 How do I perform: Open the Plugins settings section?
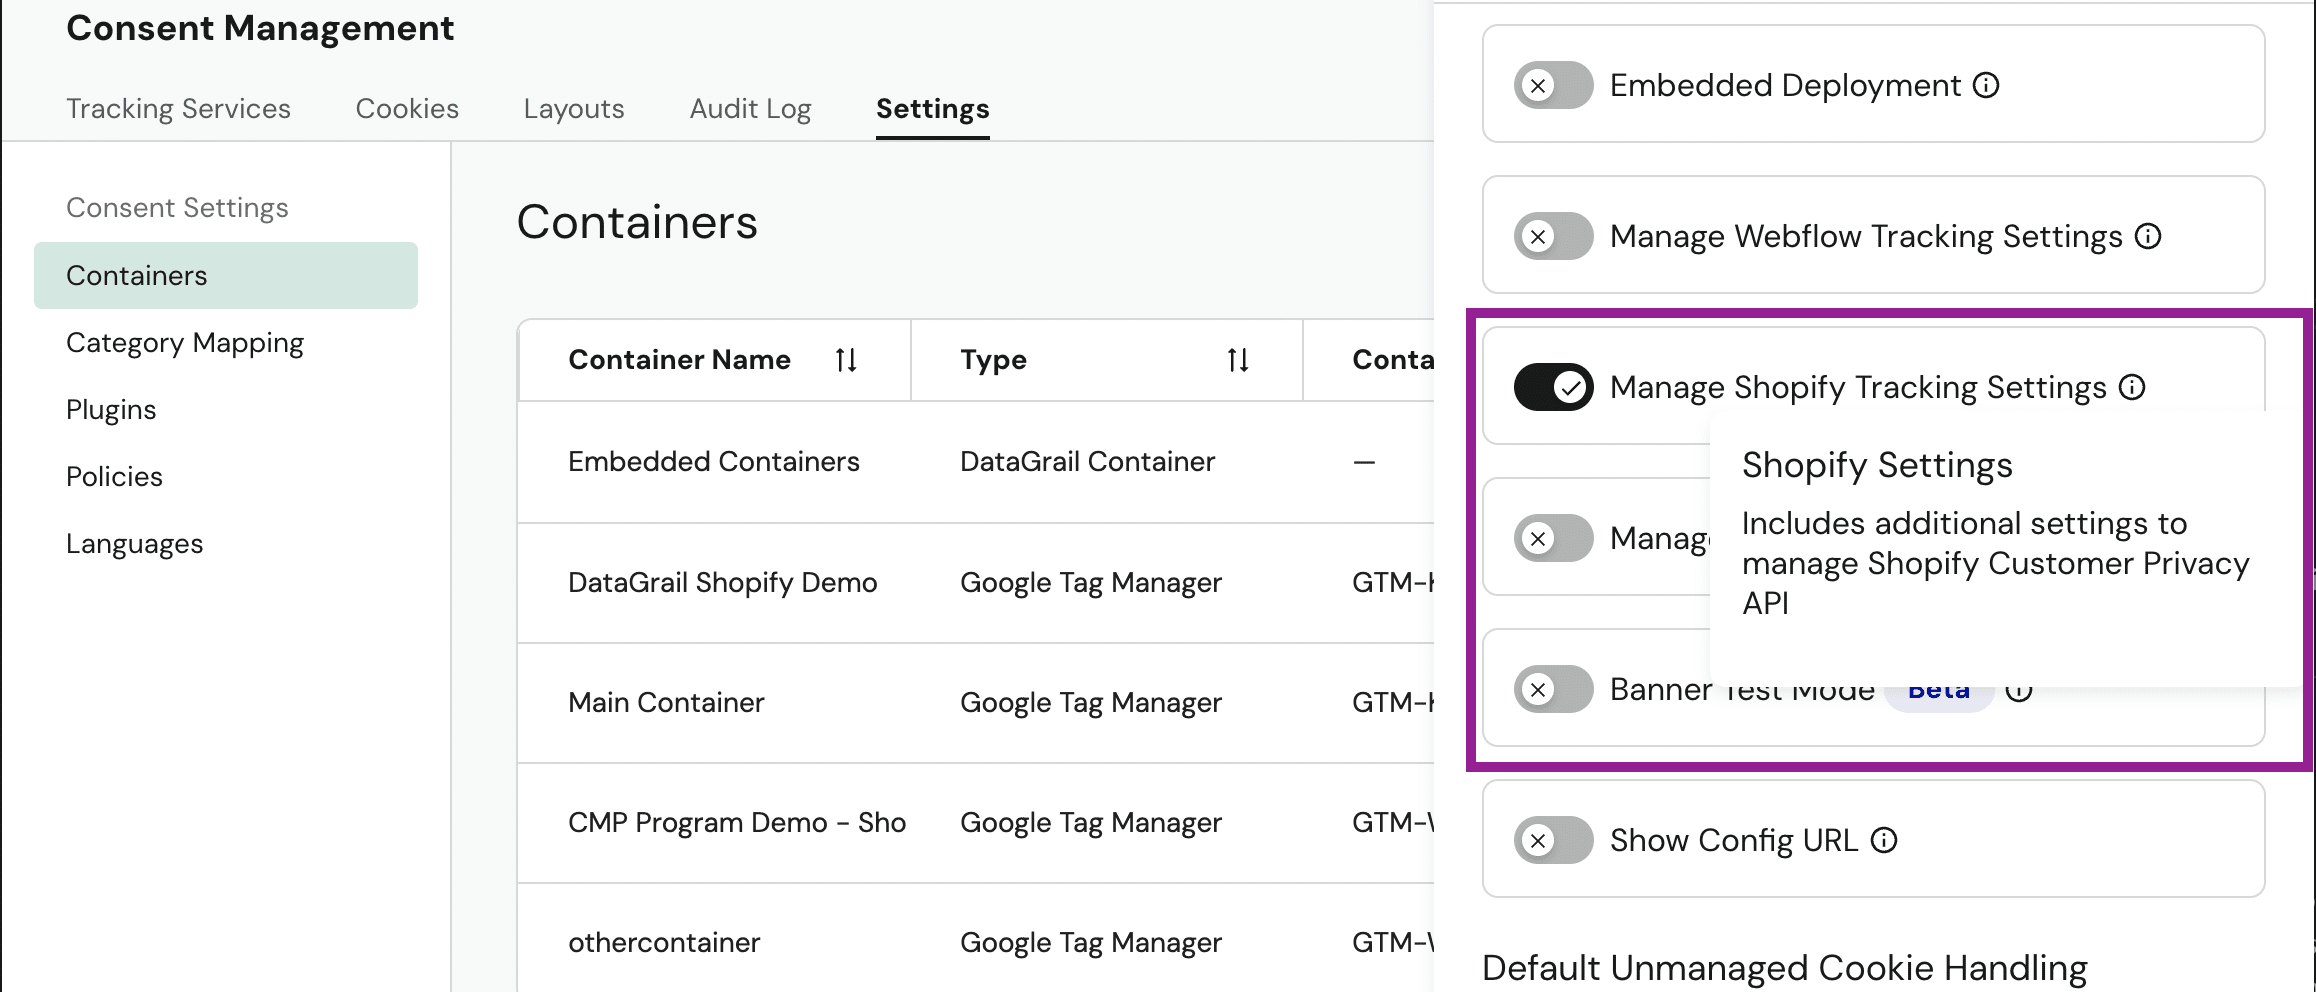coord(110,408)
